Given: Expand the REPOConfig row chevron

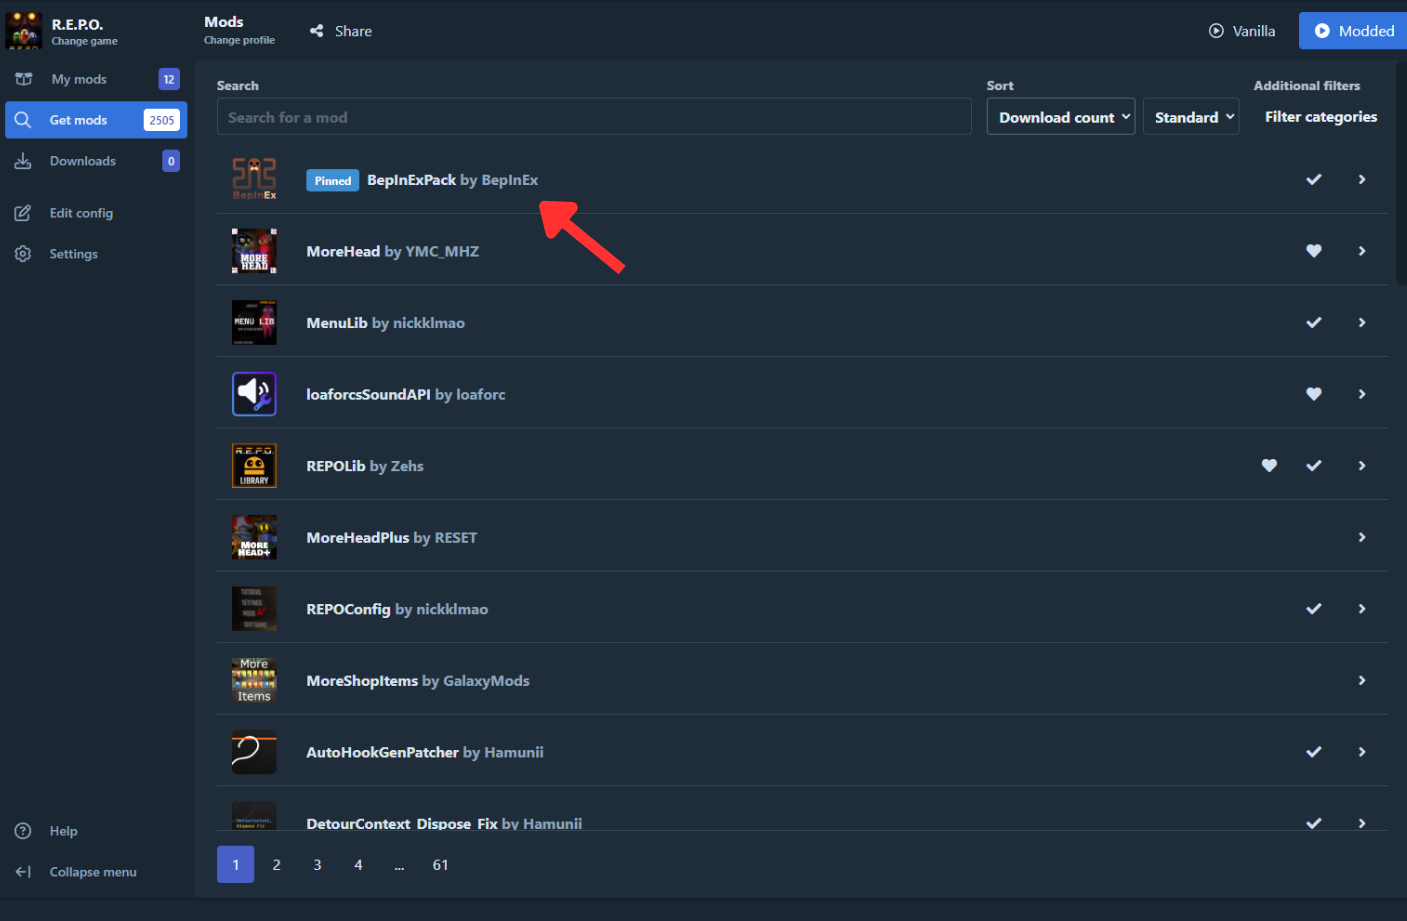Looking at the screenshot, I should point(1362,608).
